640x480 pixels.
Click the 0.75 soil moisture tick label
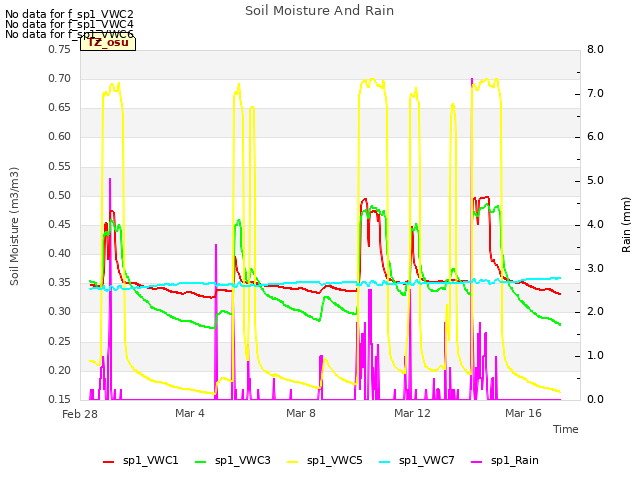pos(60,49)
